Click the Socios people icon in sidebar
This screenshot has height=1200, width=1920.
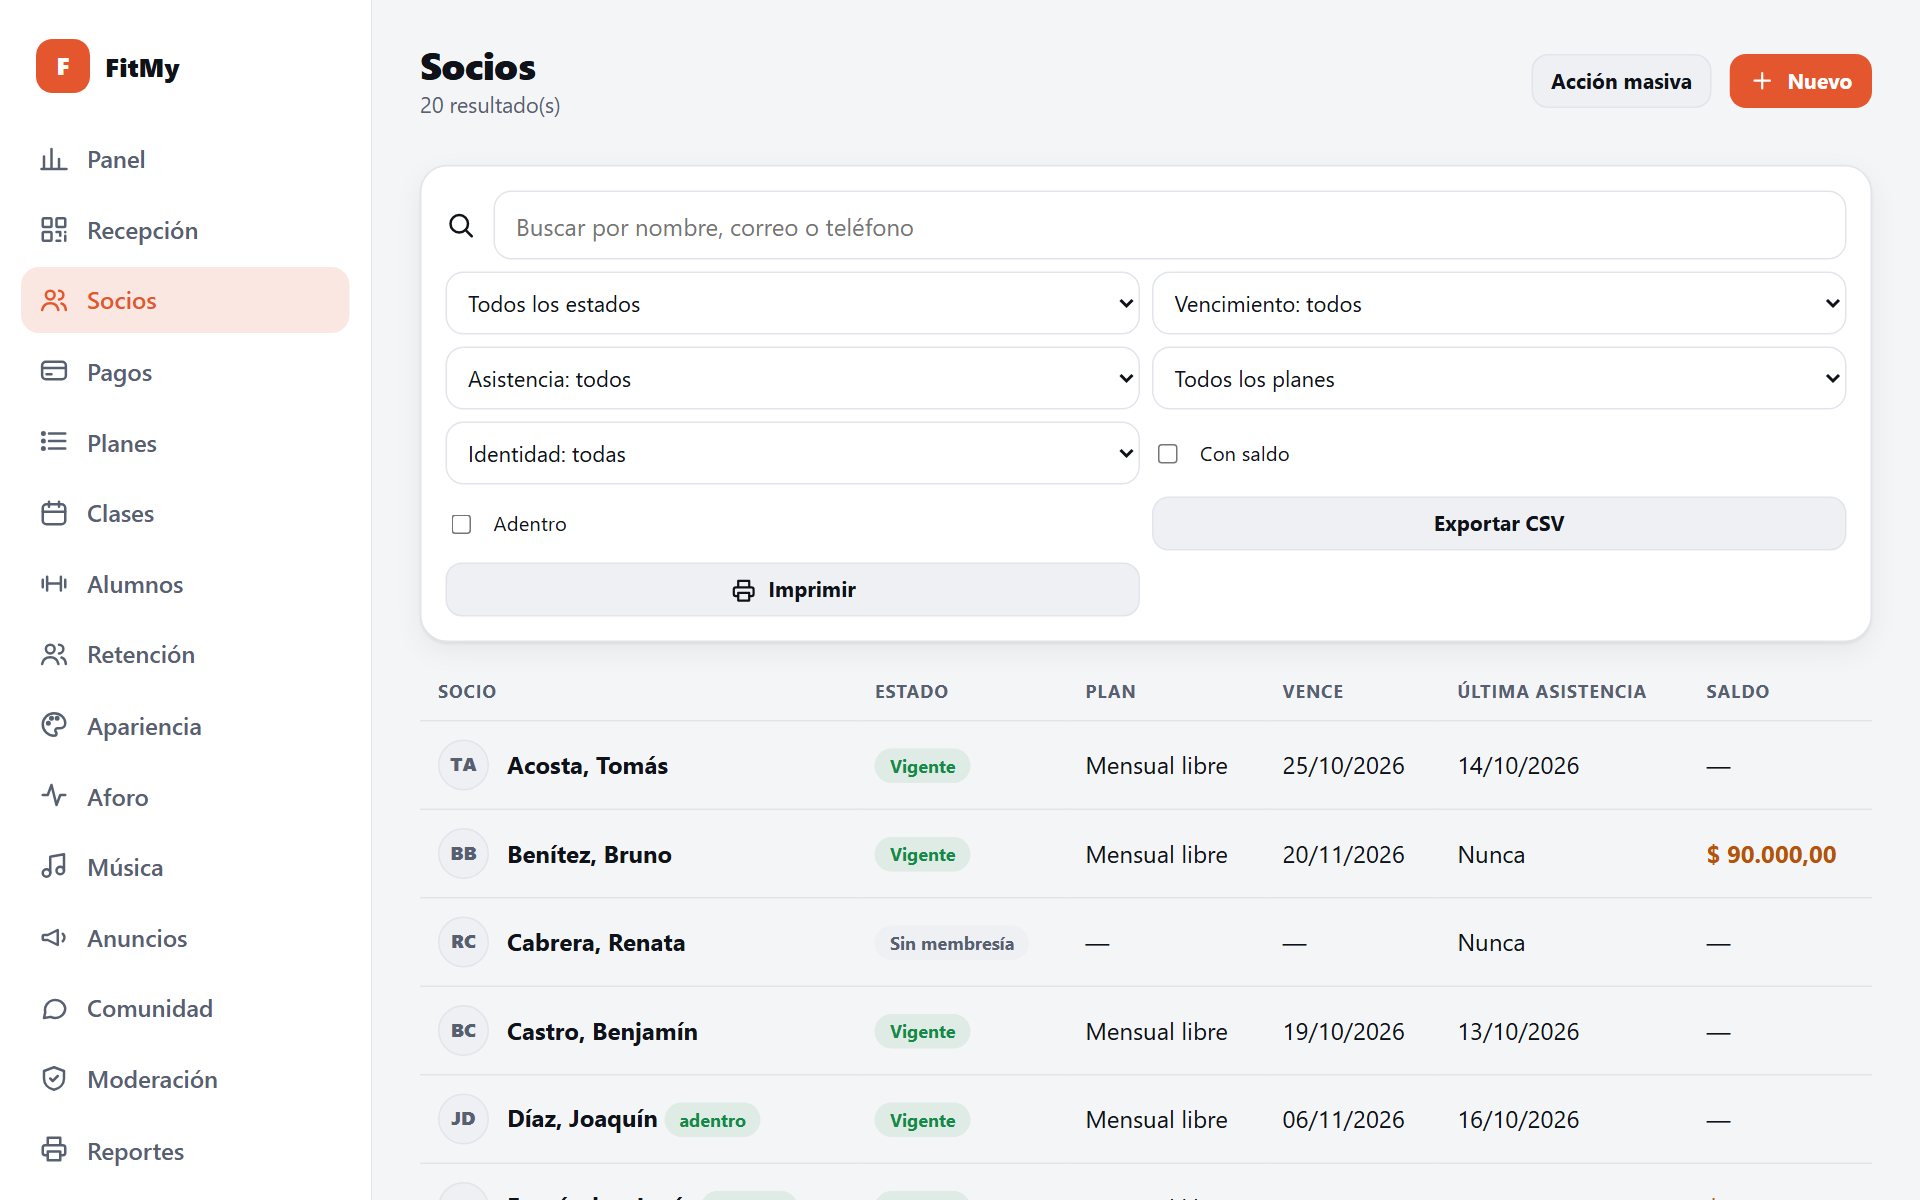(54, 300)
